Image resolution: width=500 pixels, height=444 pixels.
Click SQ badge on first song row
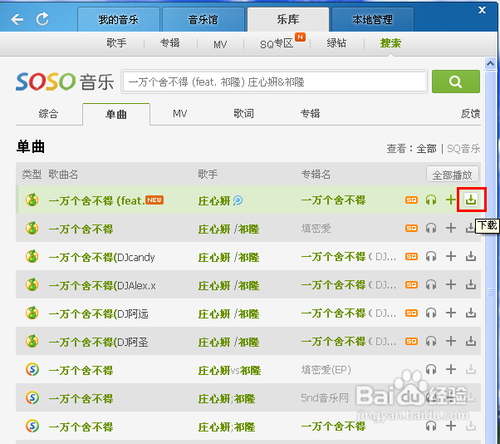411,200
